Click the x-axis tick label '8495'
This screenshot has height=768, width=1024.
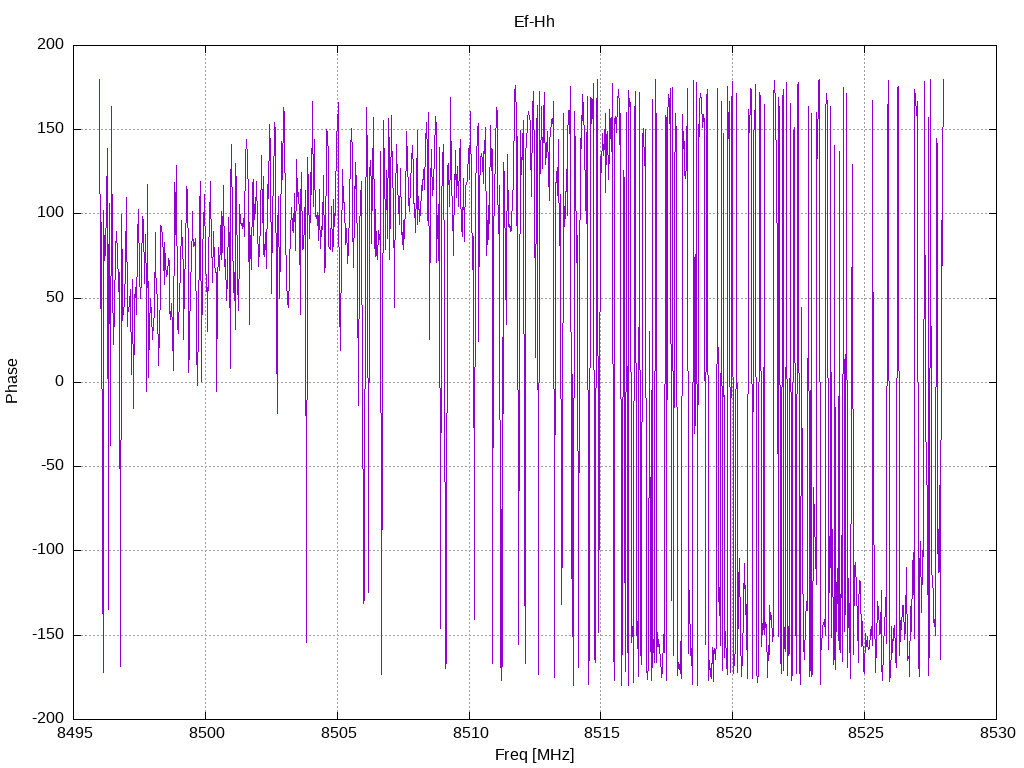tap(74, 733)
